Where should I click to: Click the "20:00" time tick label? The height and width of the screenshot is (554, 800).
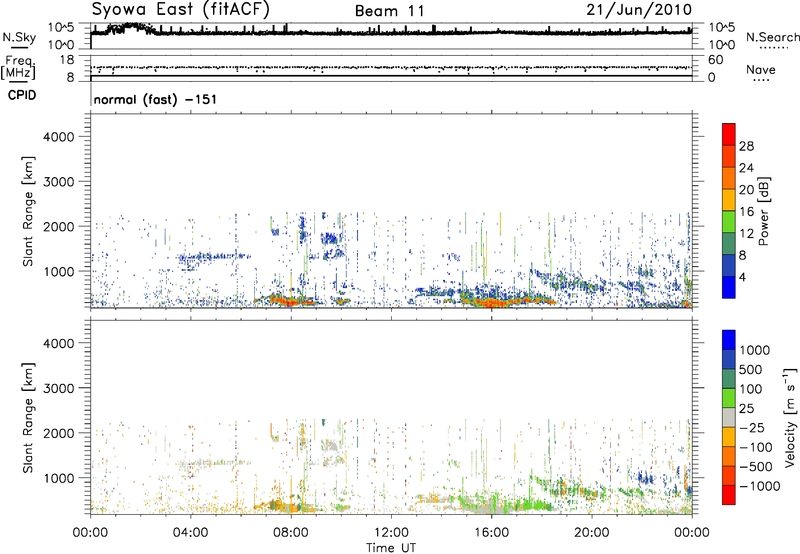(592, 533)
